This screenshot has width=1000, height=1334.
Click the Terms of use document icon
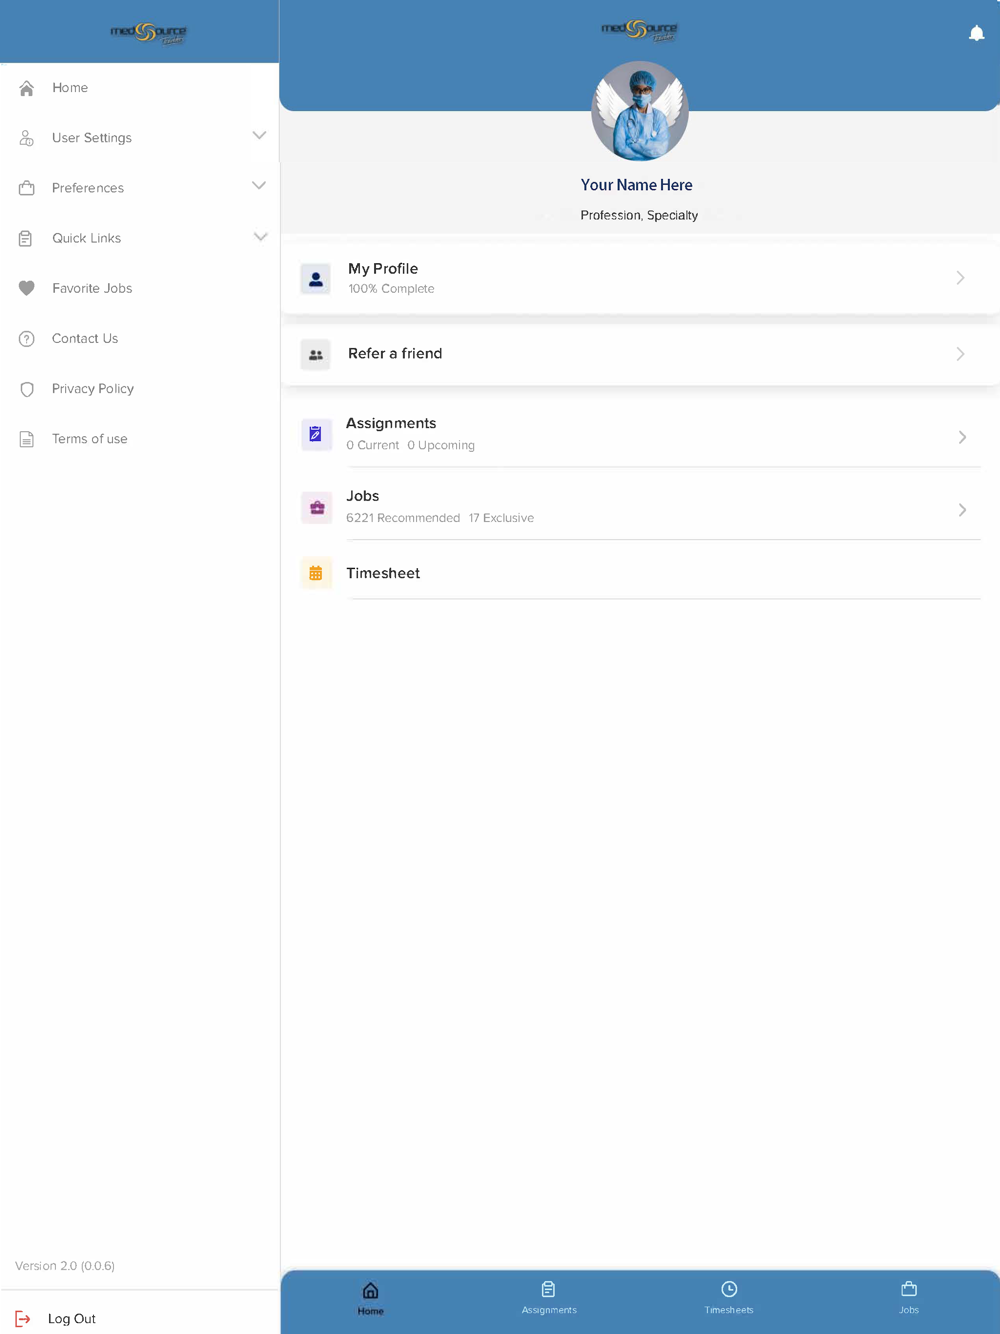pos(27,439)
